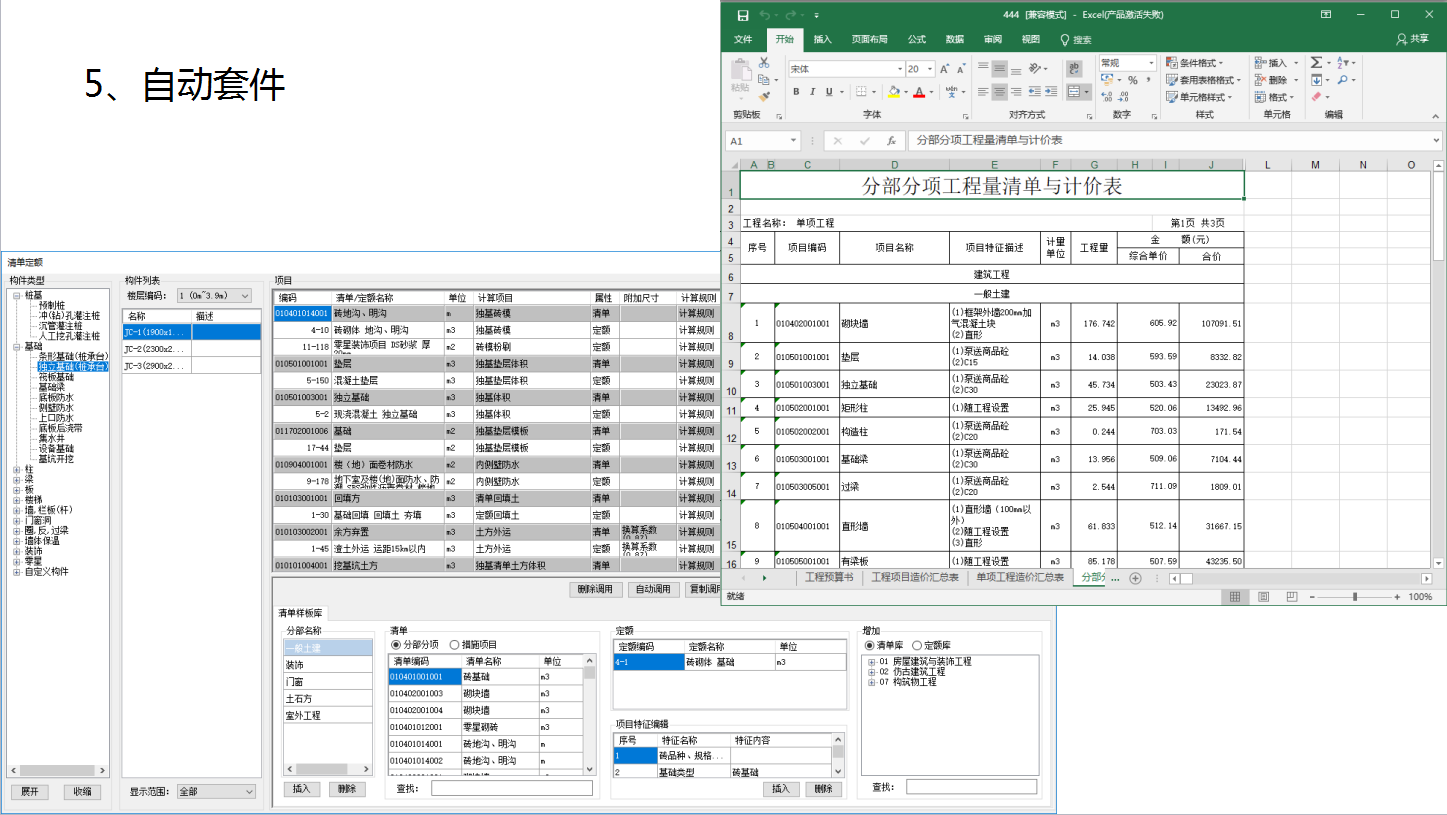Toggle bold formatting in Excel

pyautogui.click(x=797, y=92)
